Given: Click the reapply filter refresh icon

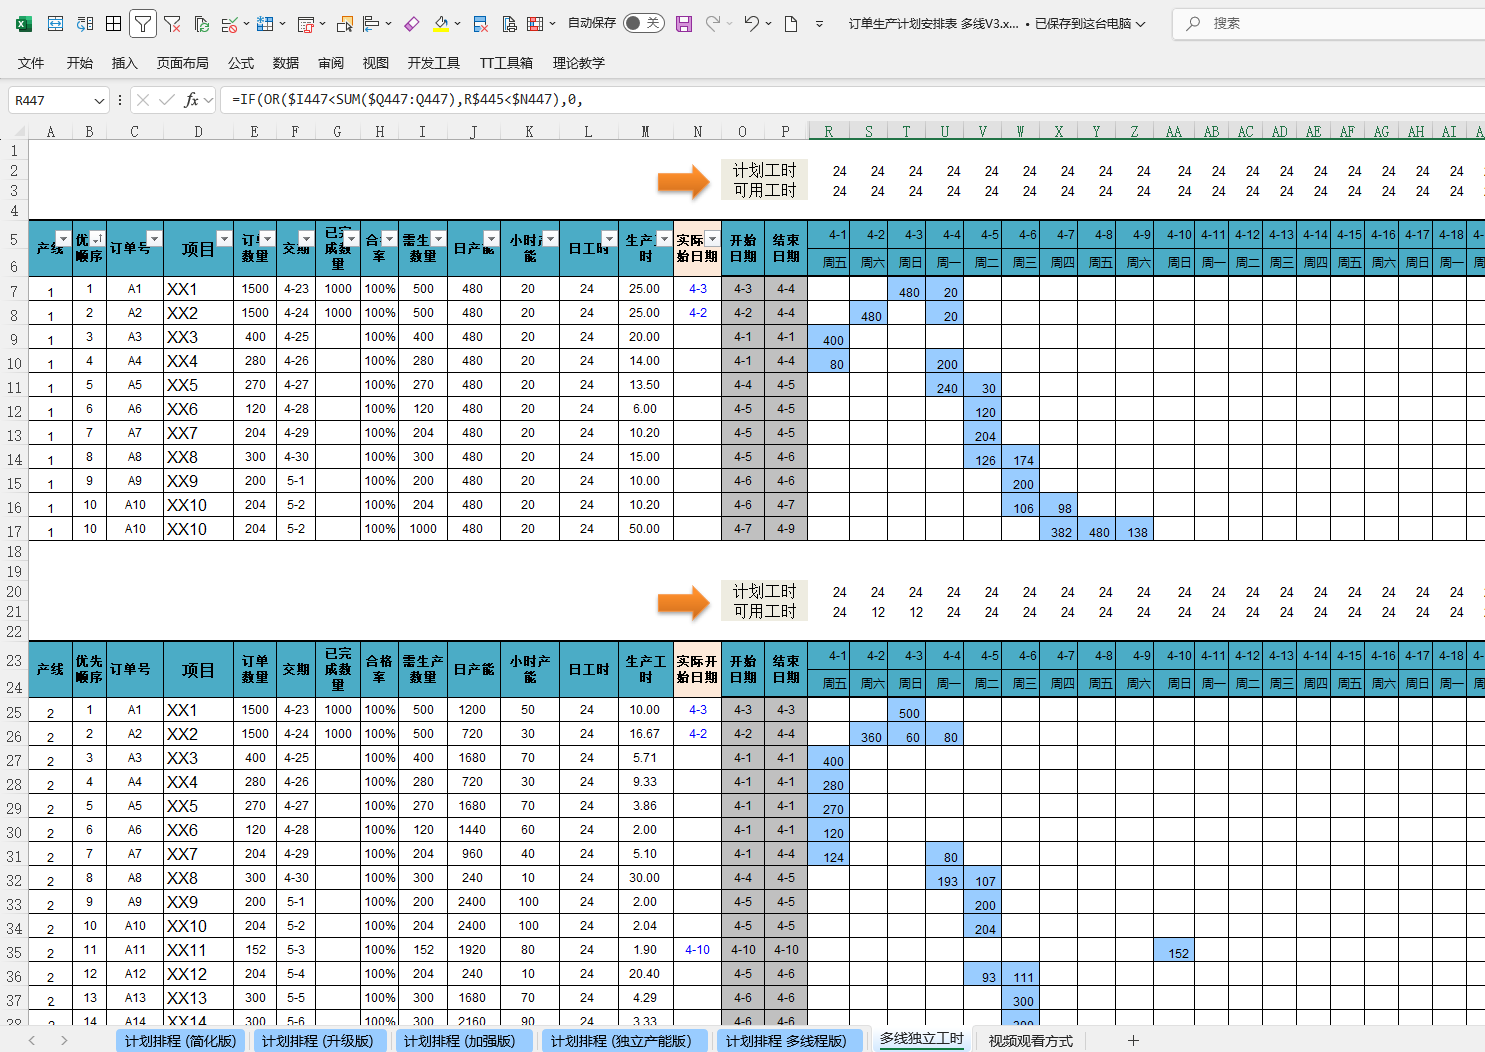Looking at the screenshot, I should pyautogui.click(x=201, y=23).
